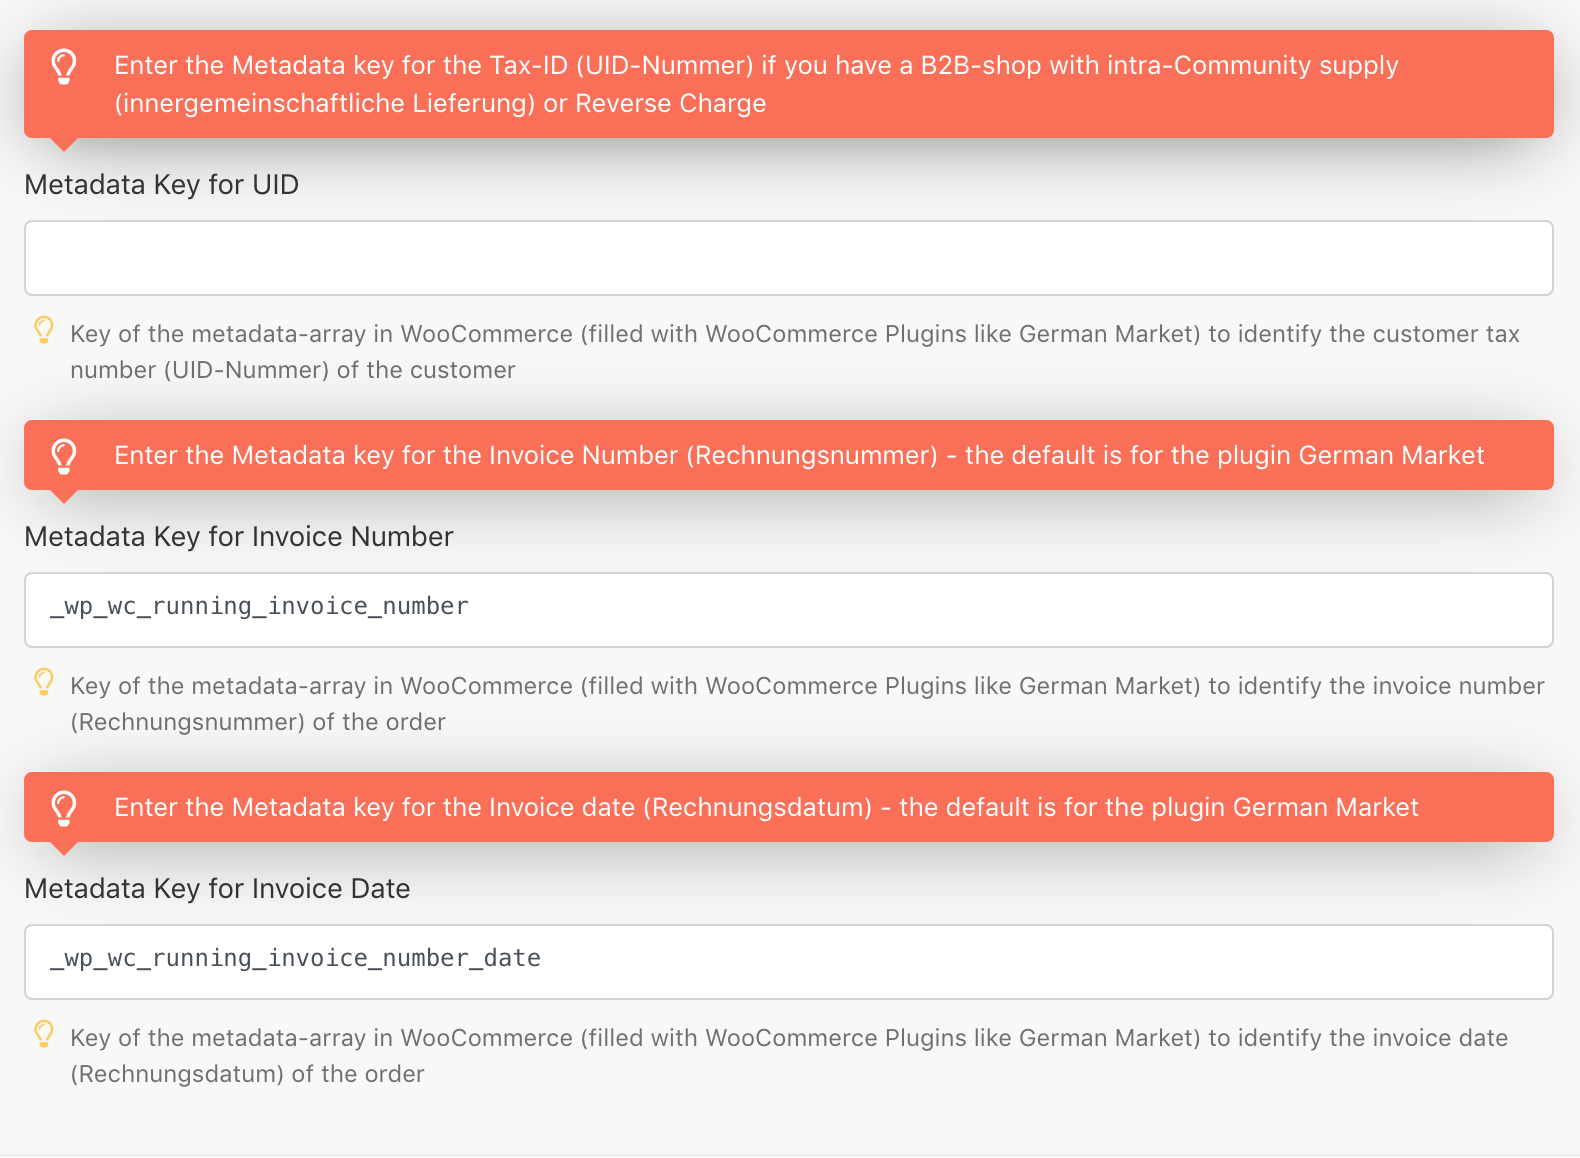Click the Invoice date (Rechnungsdatum) banner text

coord(766,808)
